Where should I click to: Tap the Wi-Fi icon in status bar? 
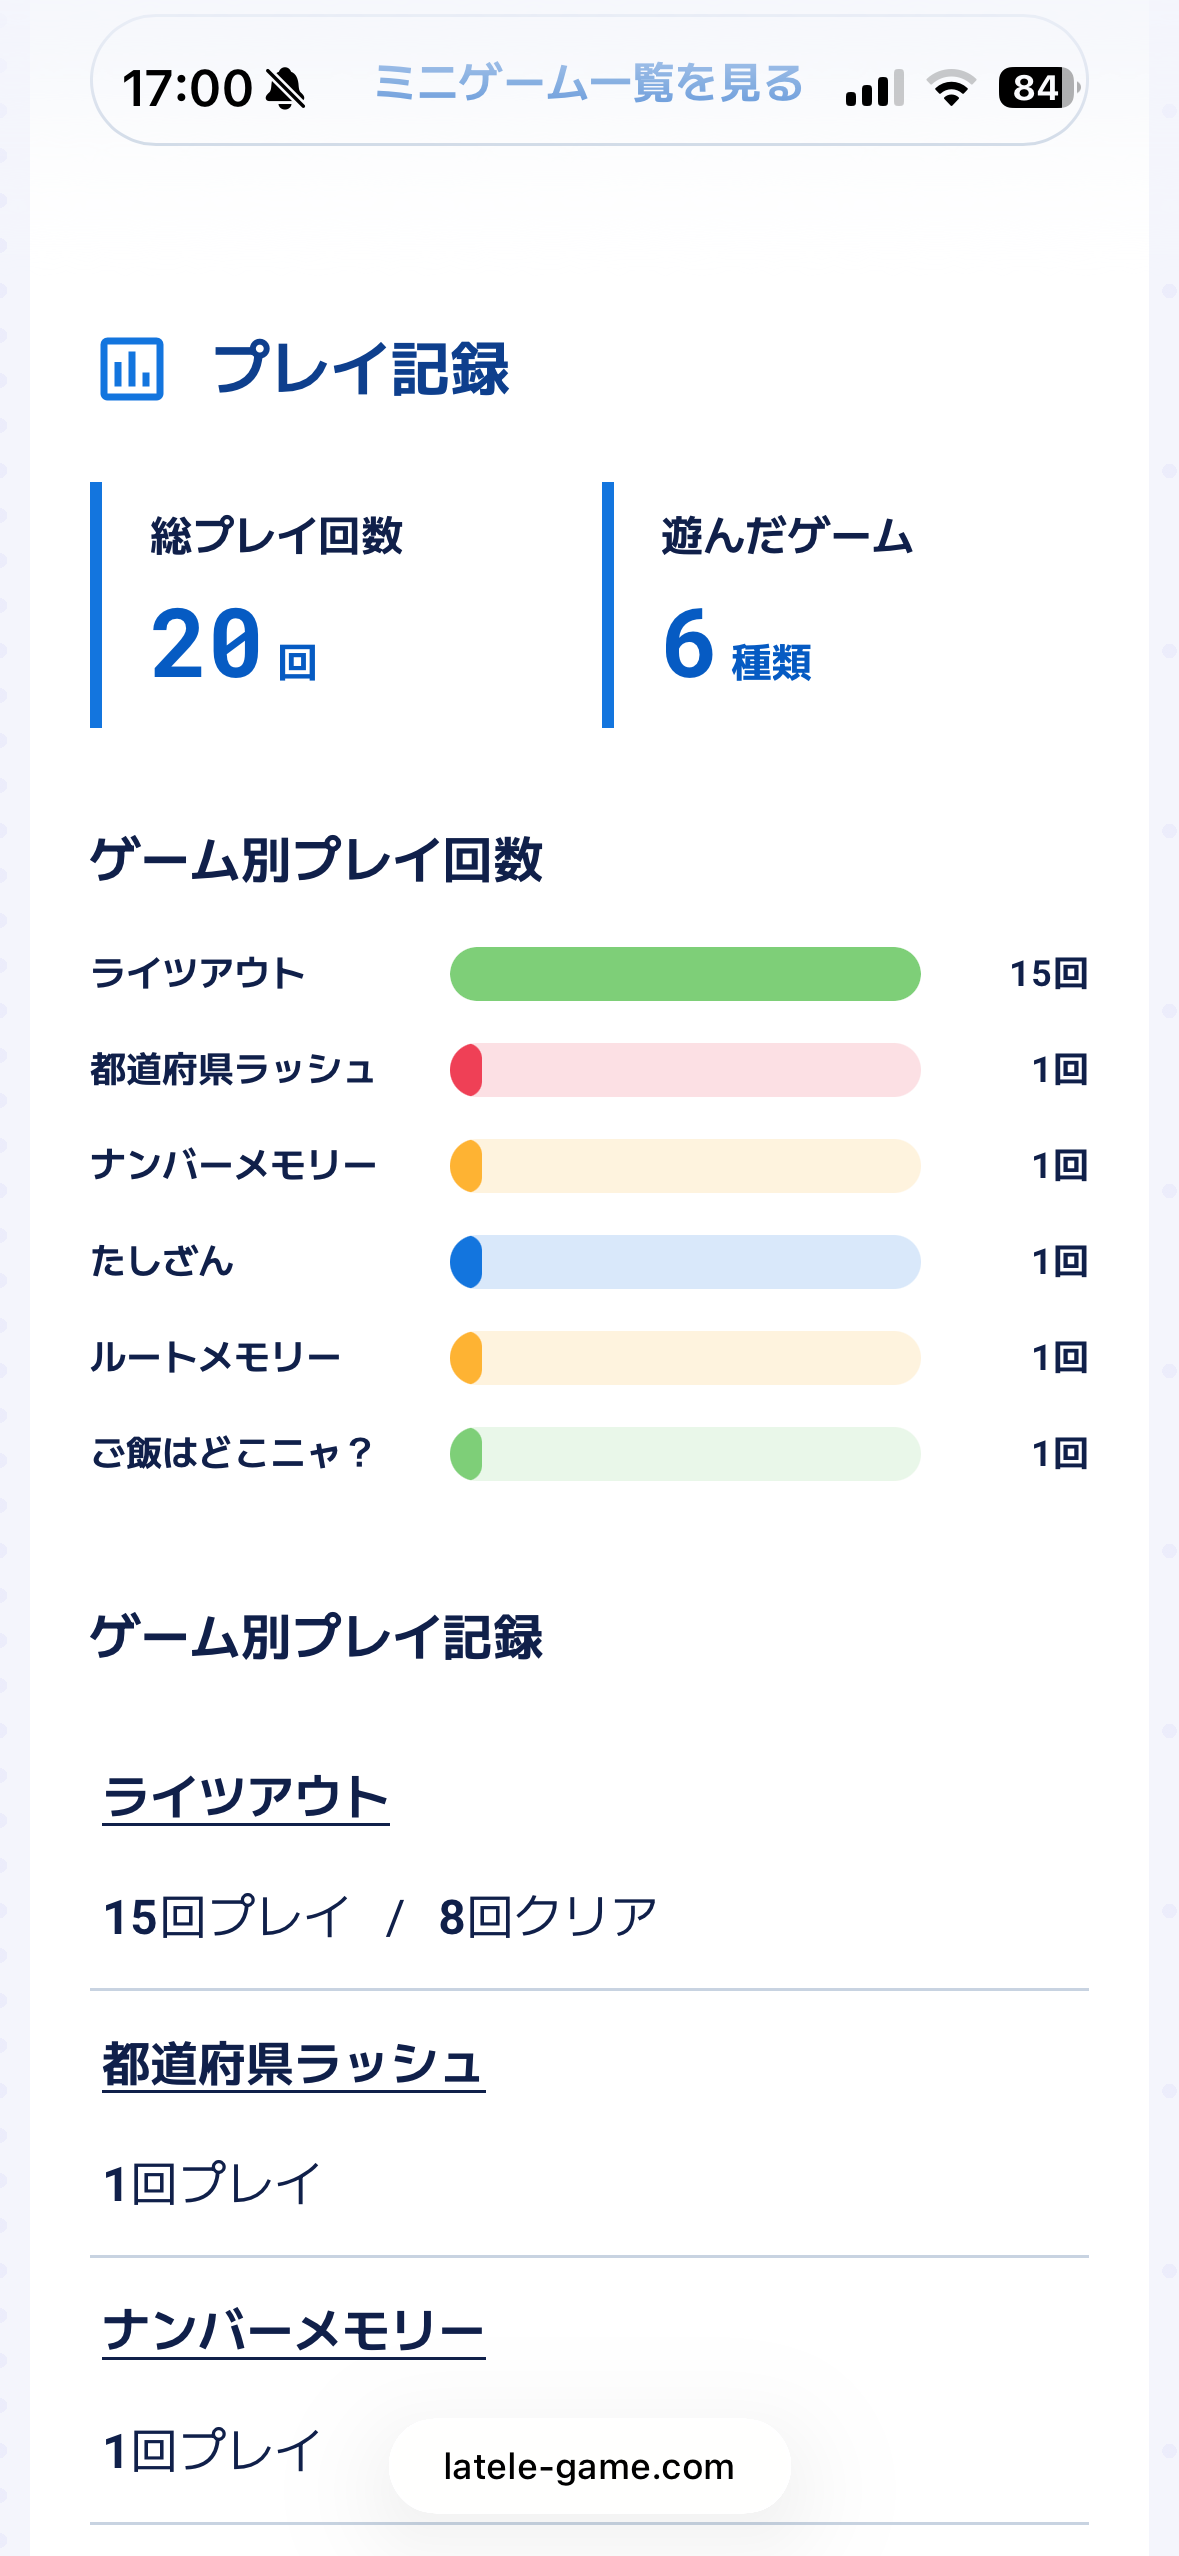click(x=951, y=88)
